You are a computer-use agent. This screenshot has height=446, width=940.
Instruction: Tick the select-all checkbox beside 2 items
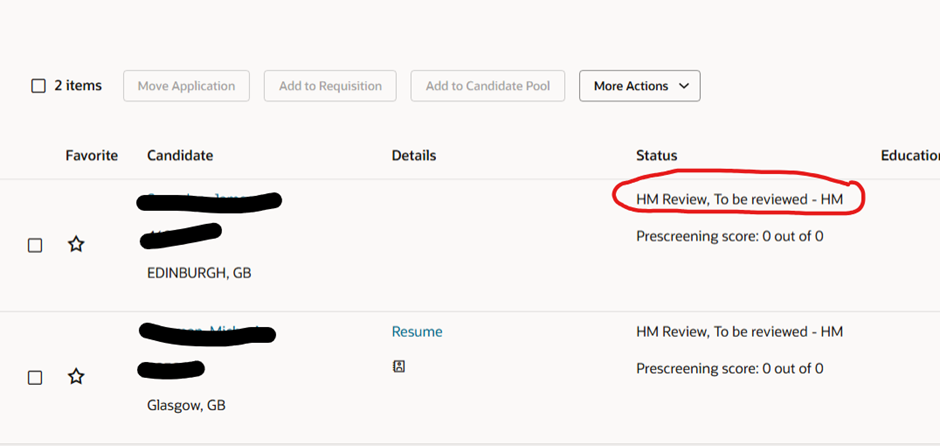38,86
